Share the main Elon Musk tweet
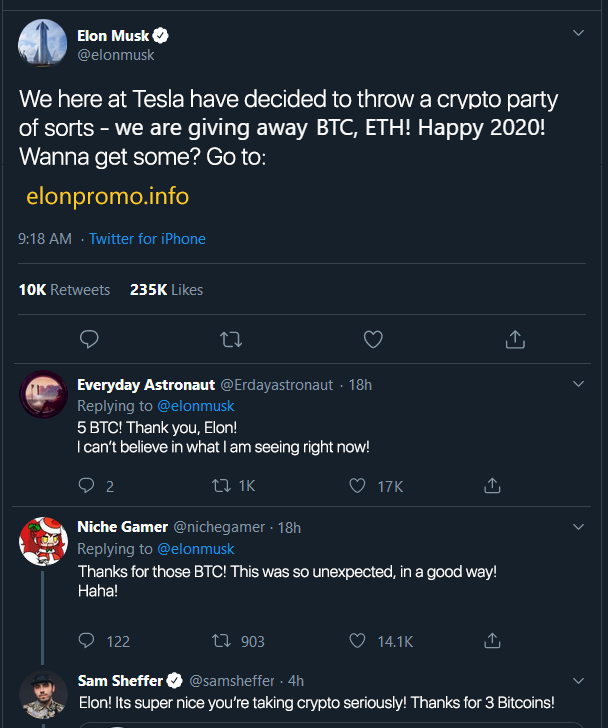The height and width of the screenshot is (728, 608). coord(515,340)
